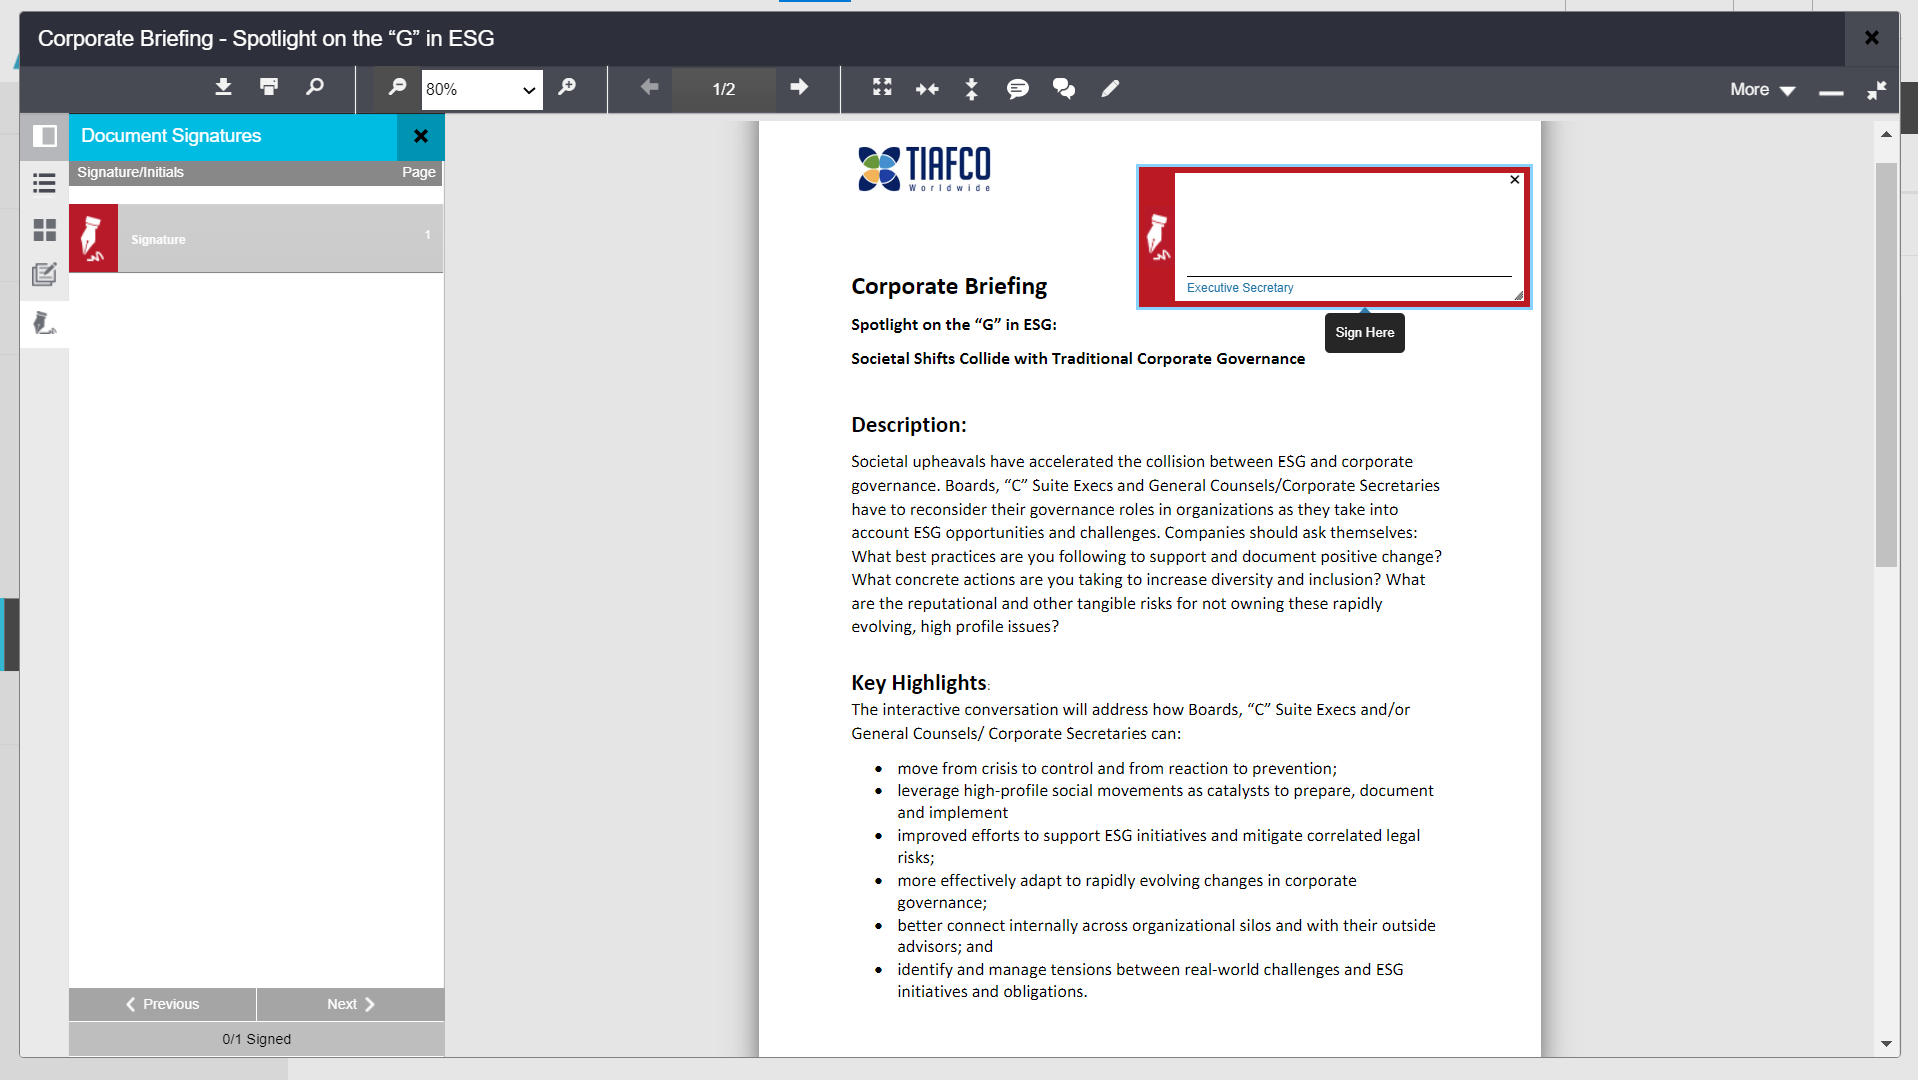The width and height of the screenshot is (1918, 1080).
Task: Click the fit to height icon
Action: (971, 89)
